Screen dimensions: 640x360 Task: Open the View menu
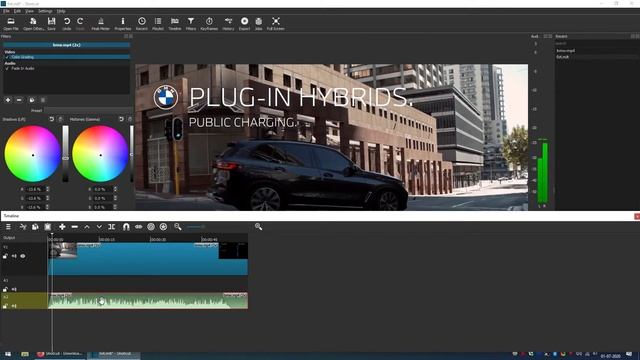29,11
